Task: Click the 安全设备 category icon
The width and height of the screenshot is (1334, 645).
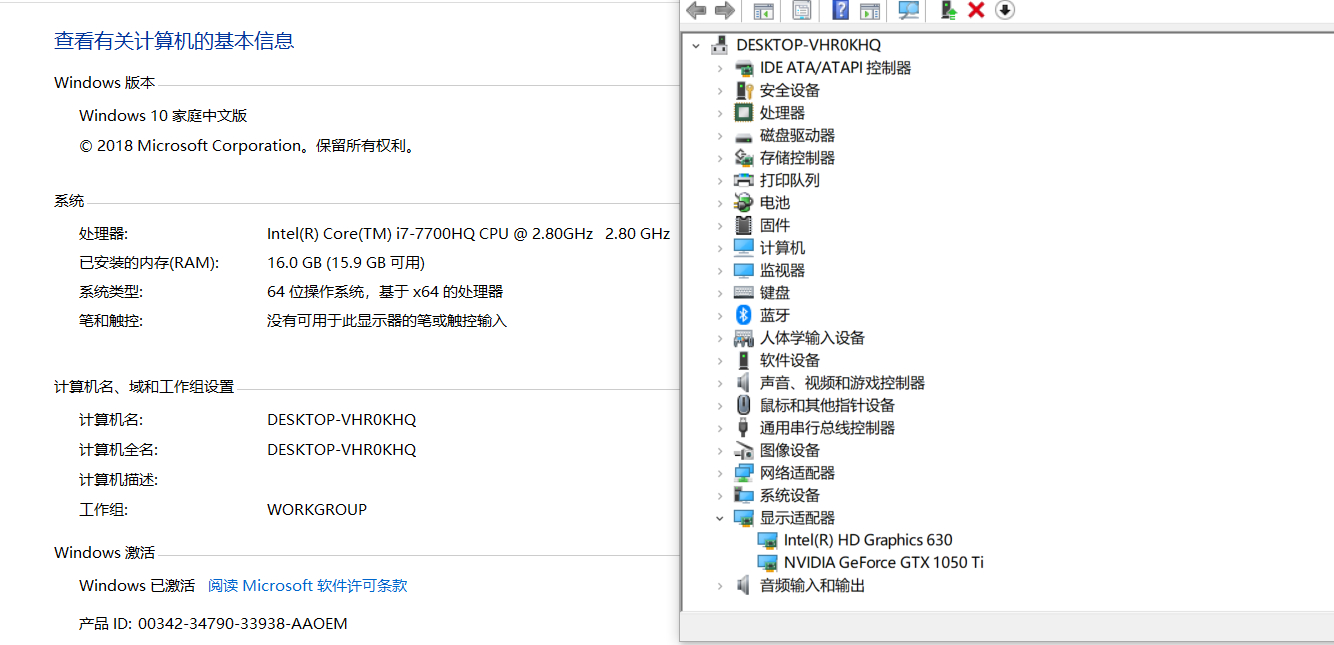Action: (x=743, y=90)
